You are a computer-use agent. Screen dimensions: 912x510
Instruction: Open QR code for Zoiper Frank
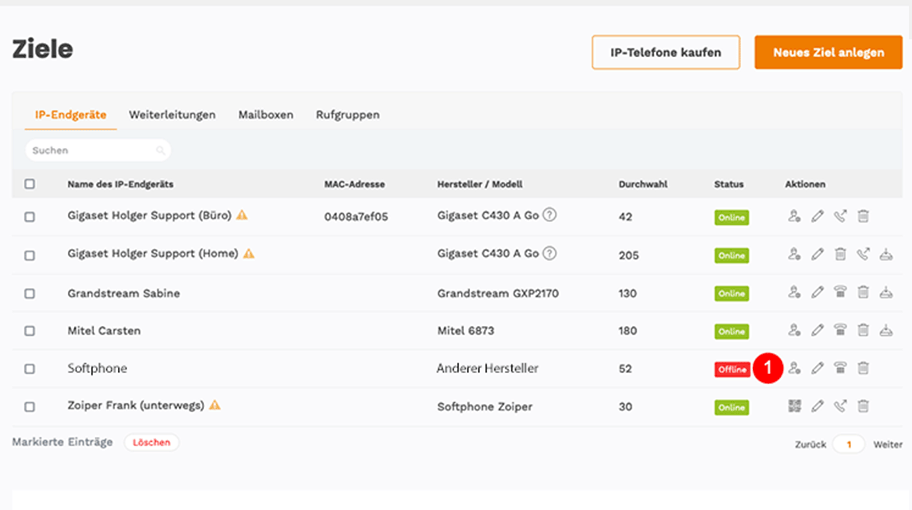coord(795,406)
